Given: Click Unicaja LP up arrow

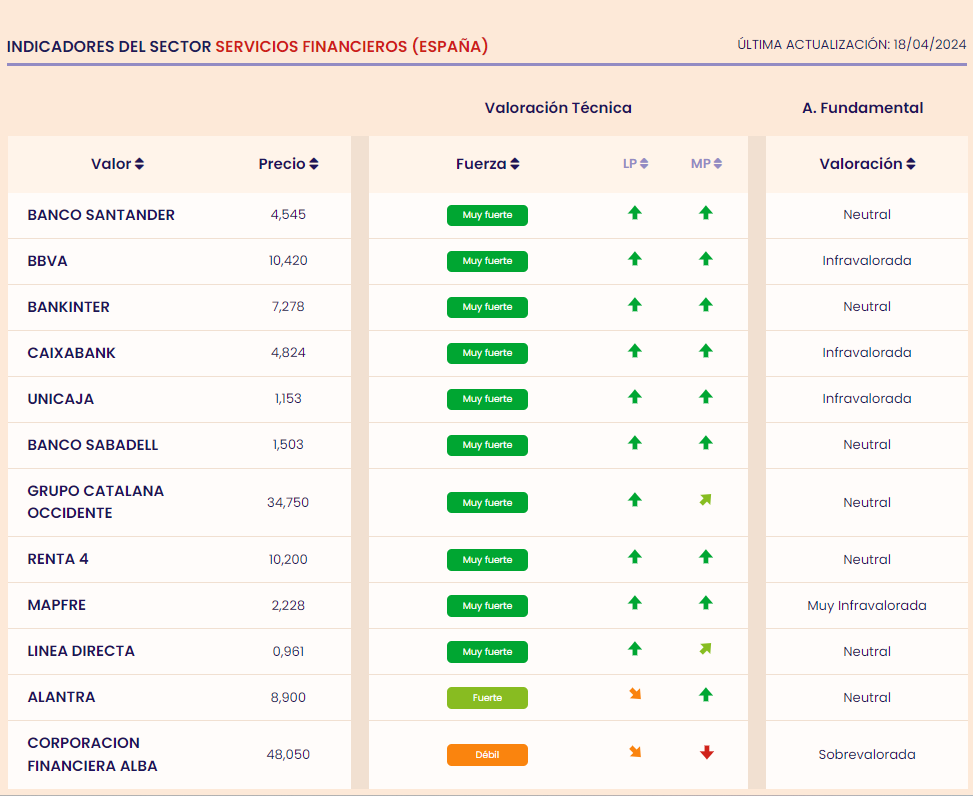Looking at the screenshot, I should pyautogui.click(x=634, y=397).
